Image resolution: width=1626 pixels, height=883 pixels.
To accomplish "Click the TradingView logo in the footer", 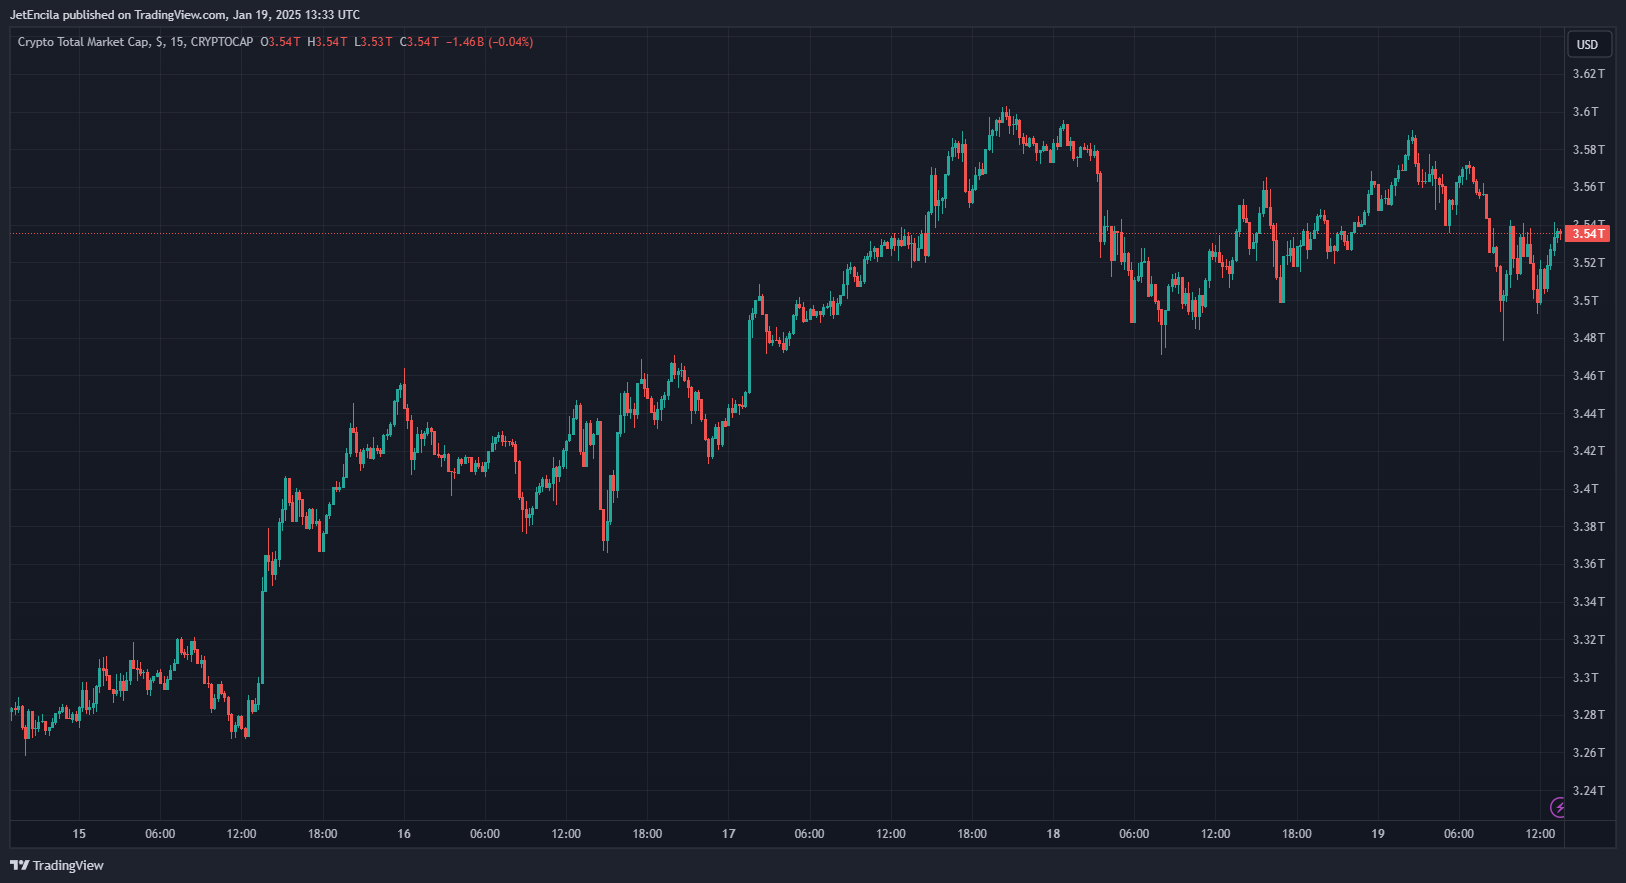I will [x=57, y=865].
